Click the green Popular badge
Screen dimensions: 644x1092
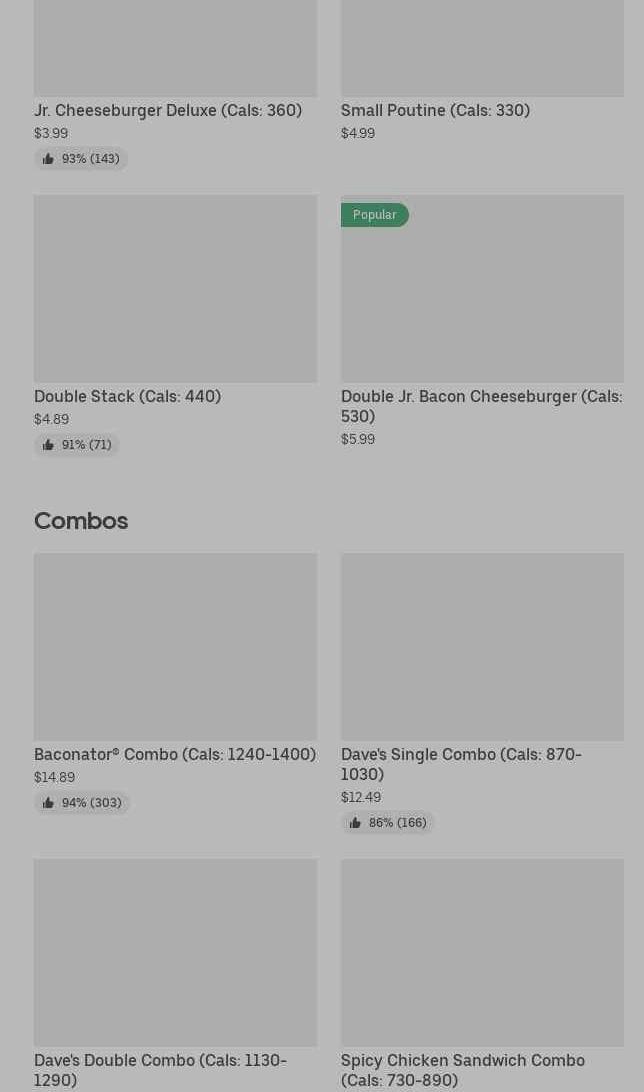pos(374,215)
